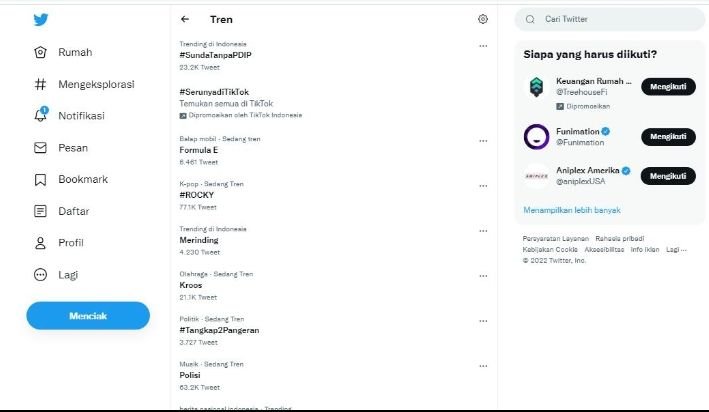Click Funimation verified badge

click(606, 132)
